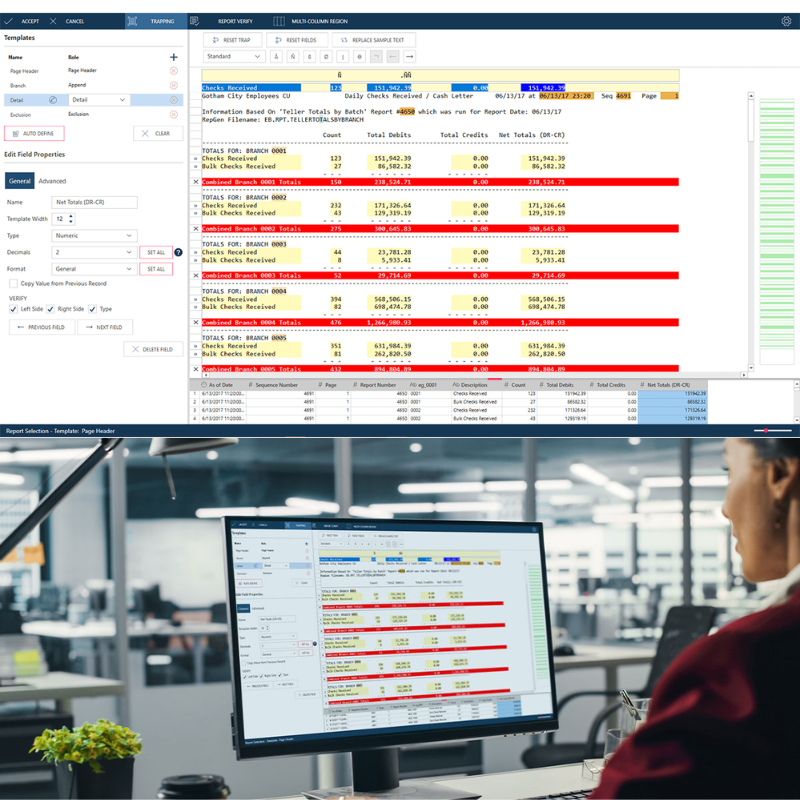Click the Name field containing Net Totals
This screenshot has width=800, height=800.
(95, 202)
